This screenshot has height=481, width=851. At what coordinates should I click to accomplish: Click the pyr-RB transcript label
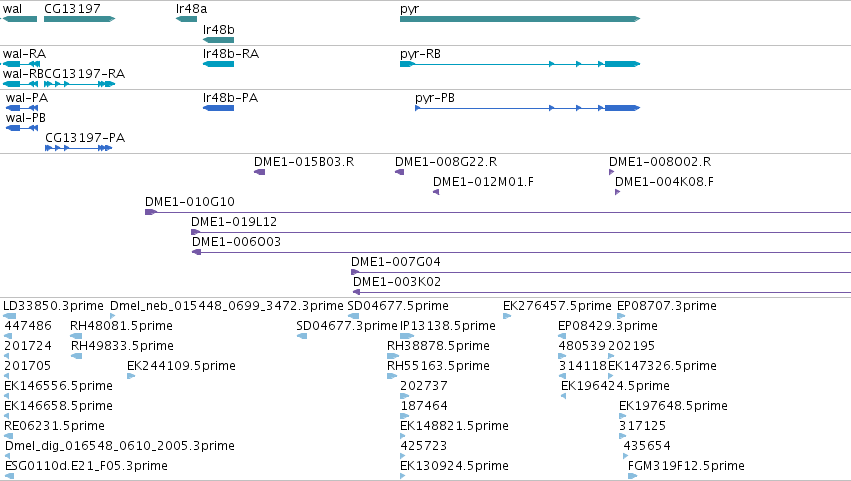420,54
